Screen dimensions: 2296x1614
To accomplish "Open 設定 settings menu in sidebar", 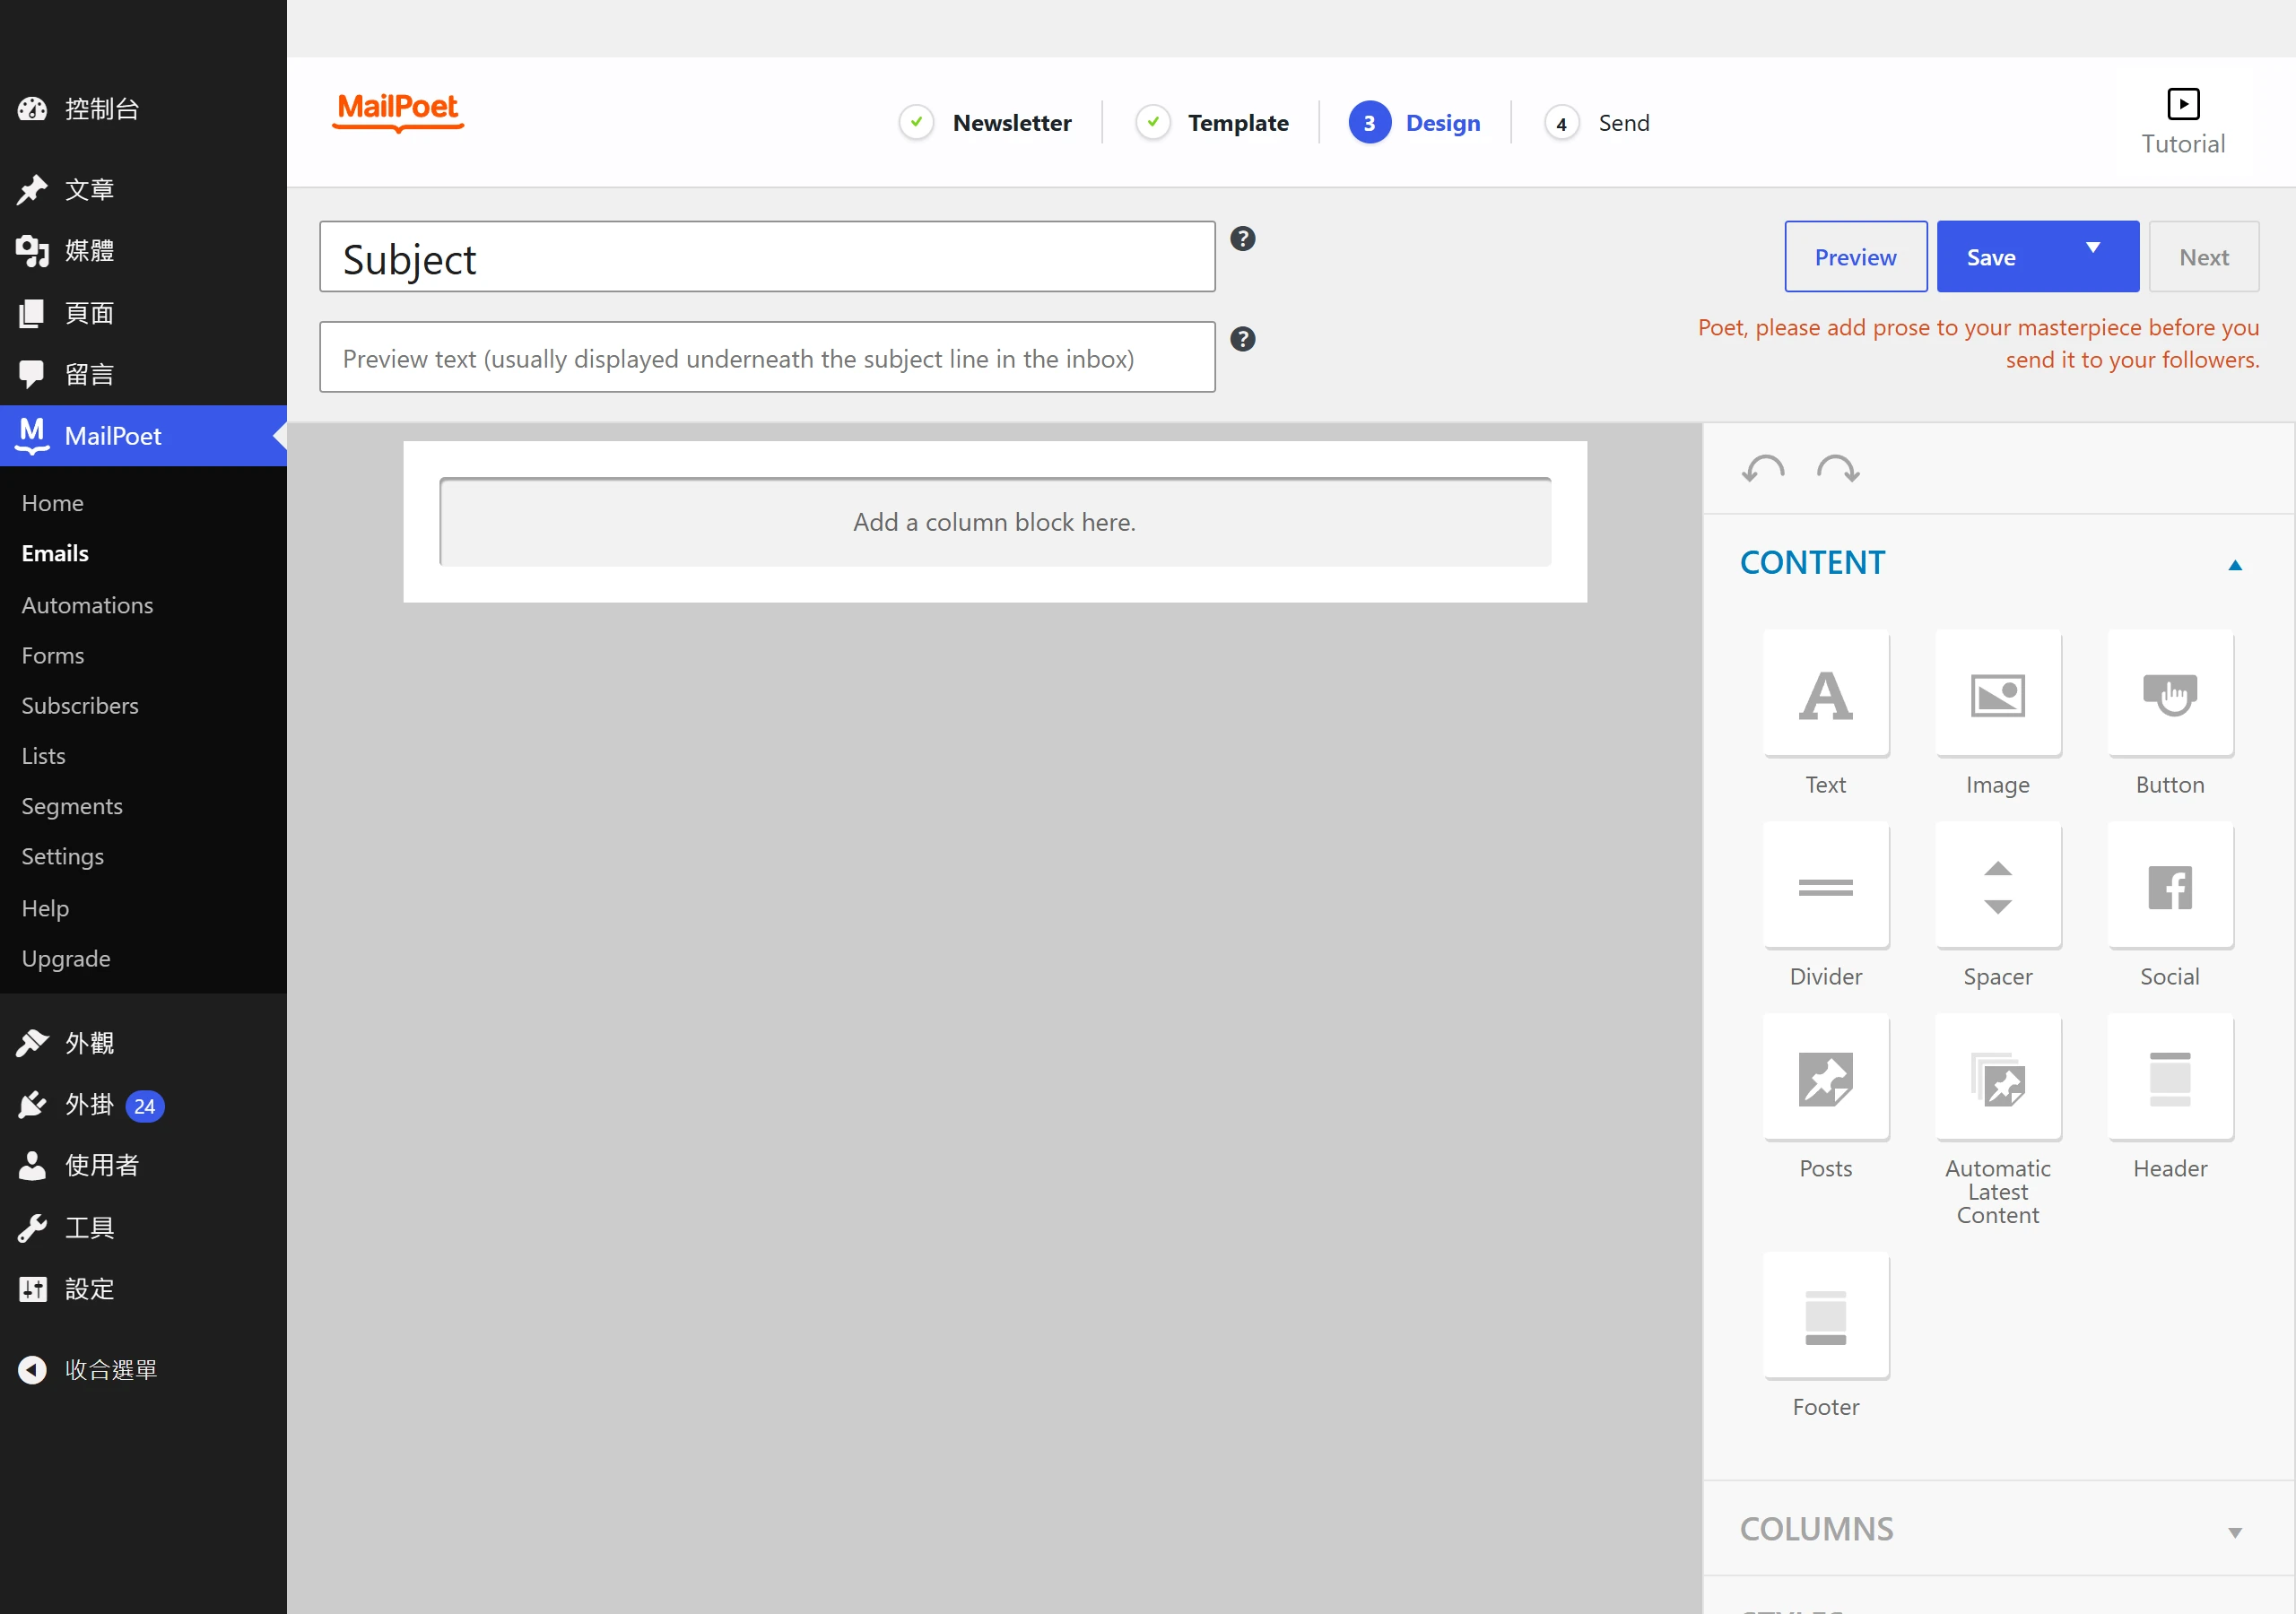I will point(143,1289).
